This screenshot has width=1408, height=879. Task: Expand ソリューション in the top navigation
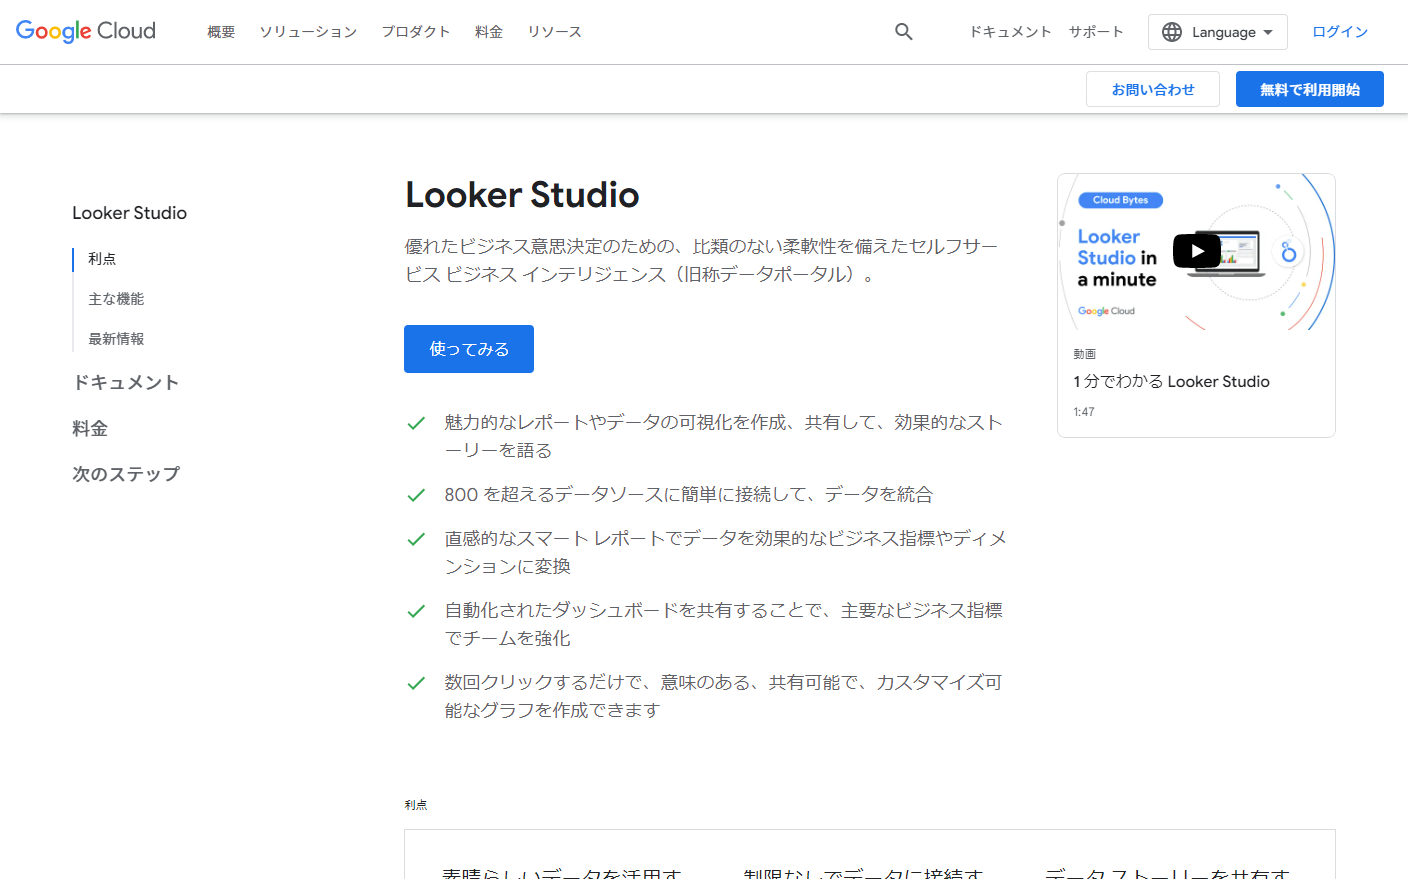[x=307, y=31]
